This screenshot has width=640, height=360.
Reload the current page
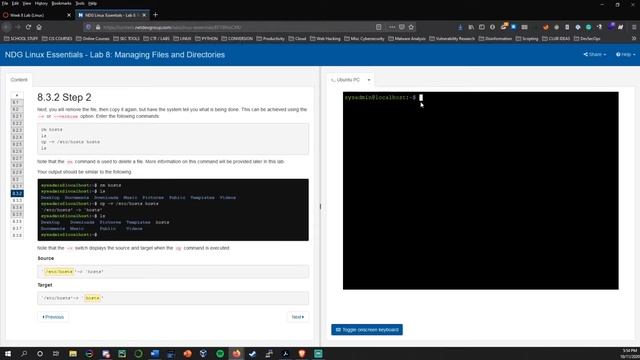(x=28, y=27)
